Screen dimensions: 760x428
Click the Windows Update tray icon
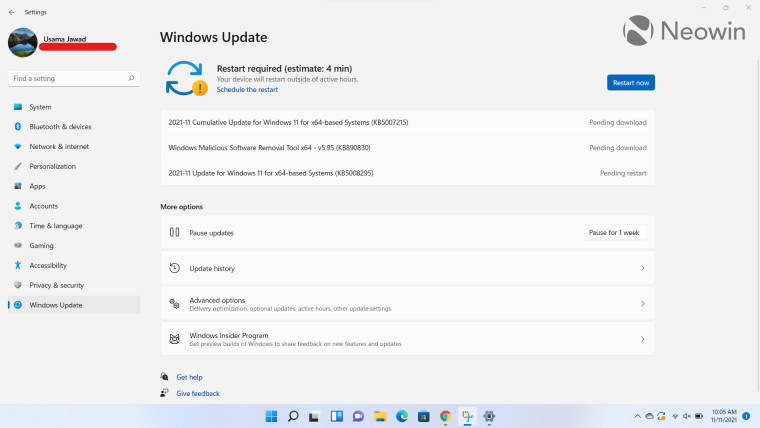point(662,416)
